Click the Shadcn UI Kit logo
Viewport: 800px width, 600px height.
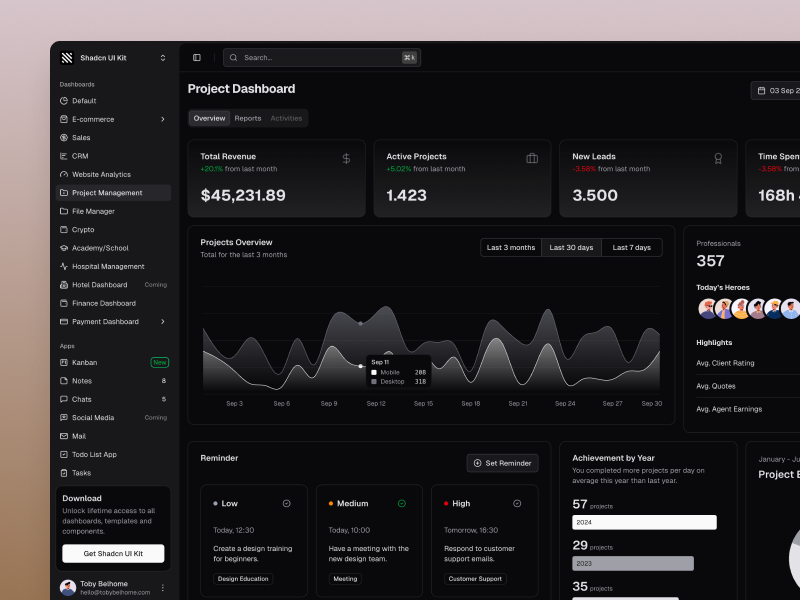pos(66,57)
